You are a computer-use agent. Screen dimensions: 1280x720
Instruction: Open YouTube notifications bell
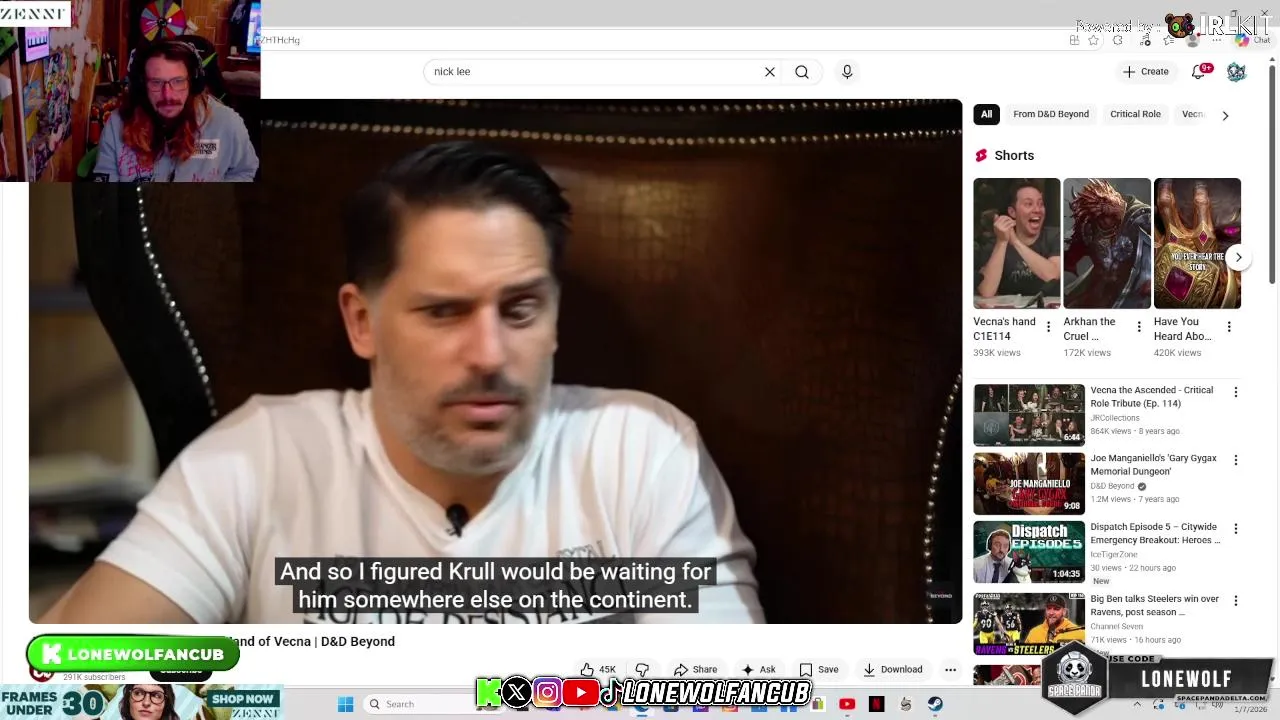1198,71
